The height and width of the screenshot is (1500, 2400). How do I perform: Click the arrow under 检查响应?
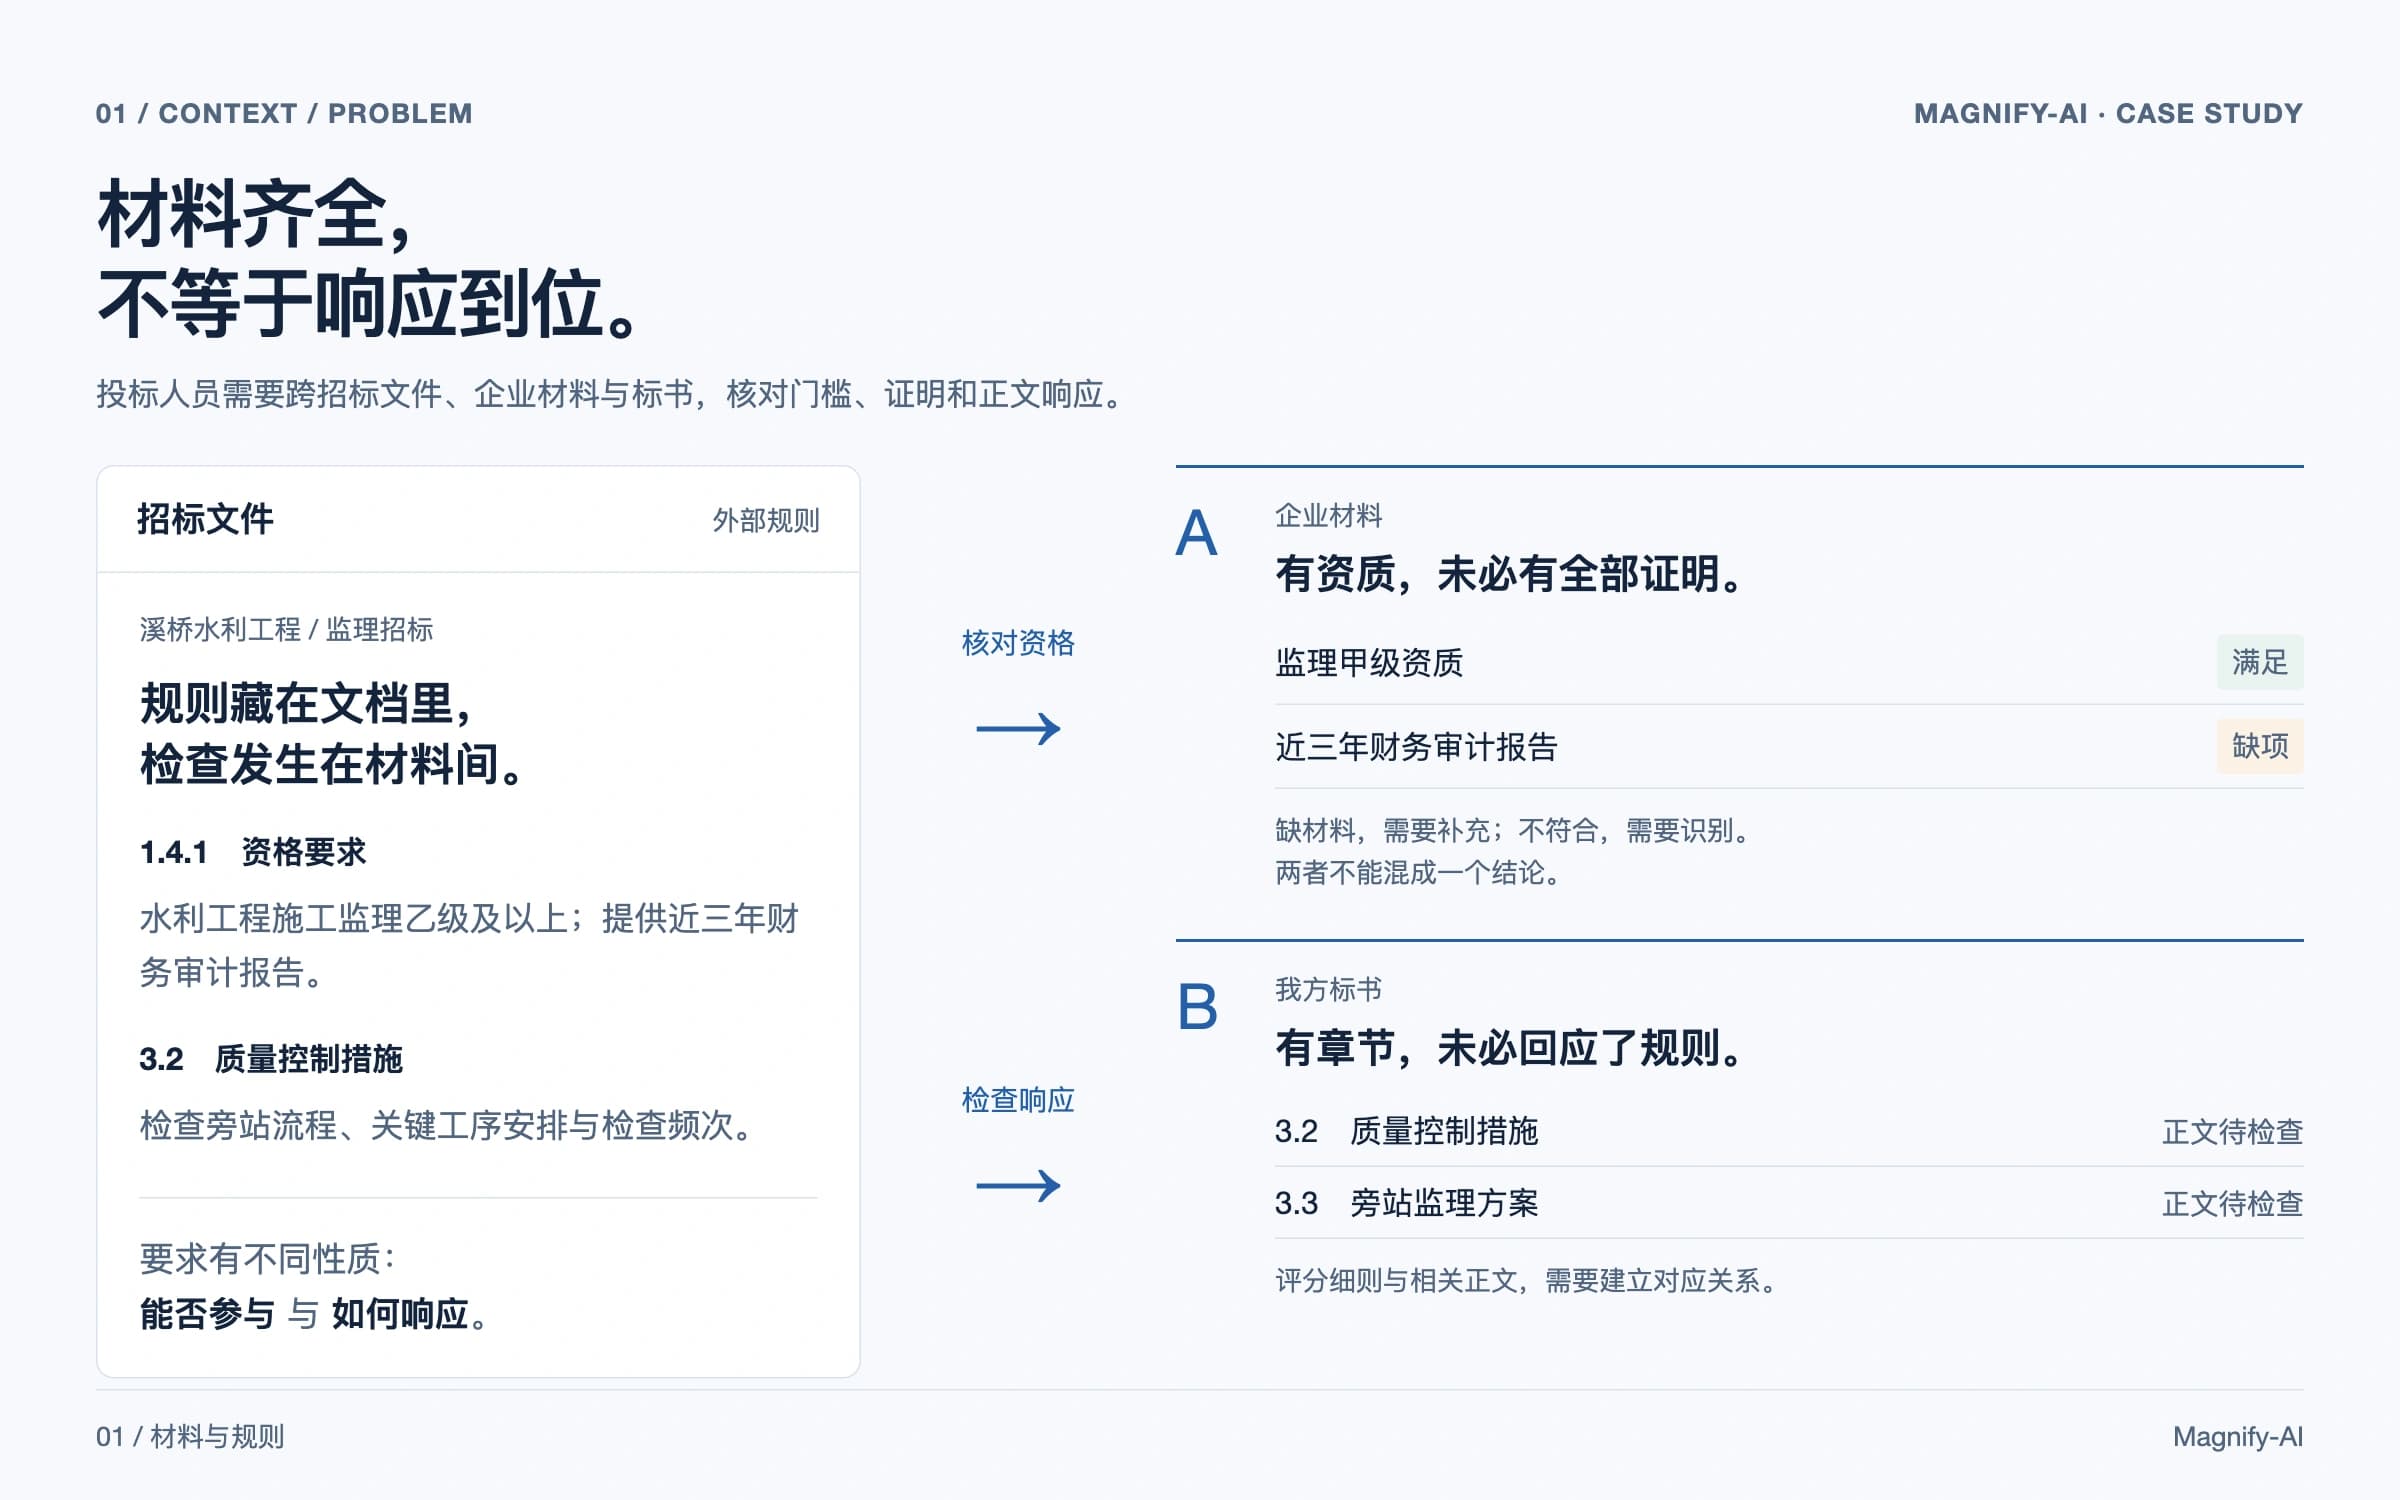click(x=1018, y=1186)
